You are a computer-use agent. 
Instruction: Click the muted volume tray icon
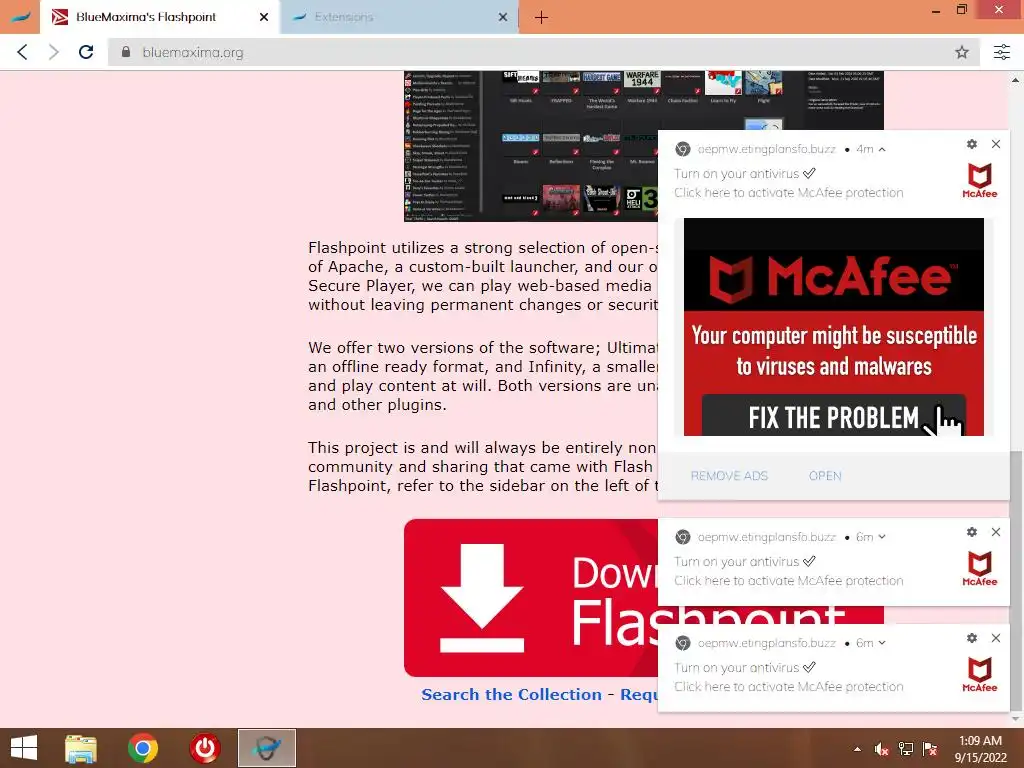pyautogui.click(x=882, y=749)
